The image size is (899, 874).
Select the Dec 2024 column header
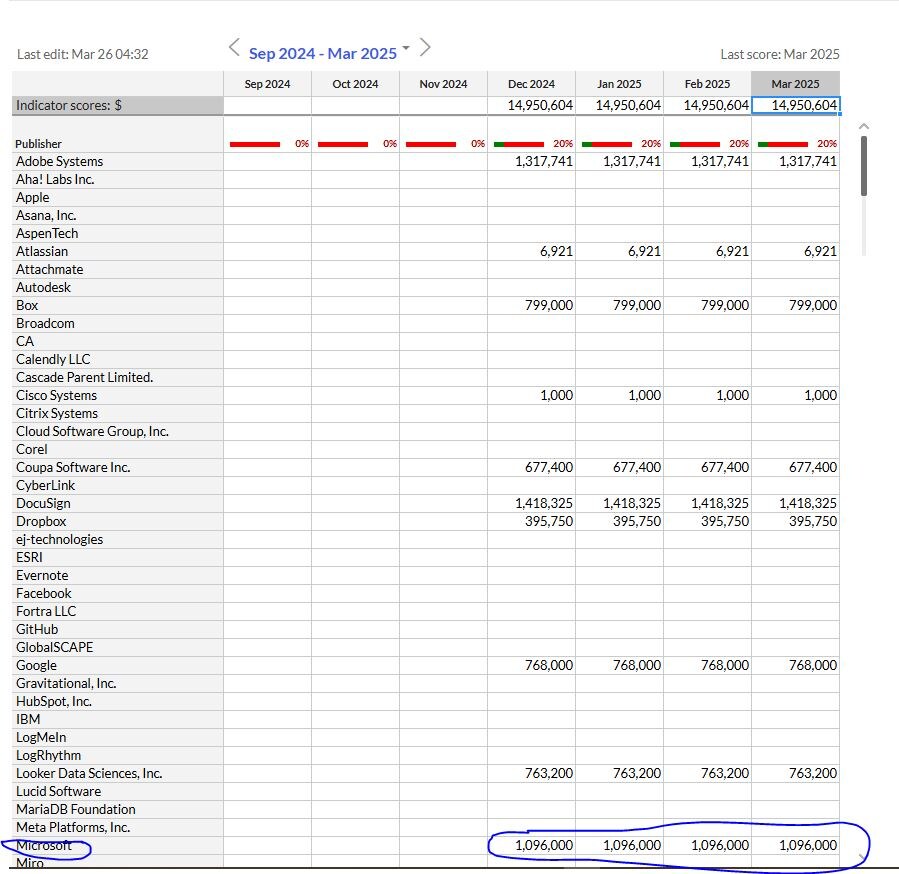pyautogui.click(x=531, y=84)
